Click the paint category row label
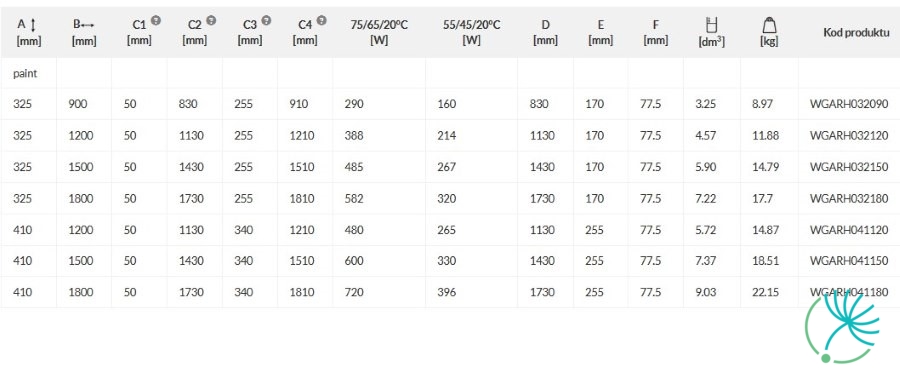 25,74
